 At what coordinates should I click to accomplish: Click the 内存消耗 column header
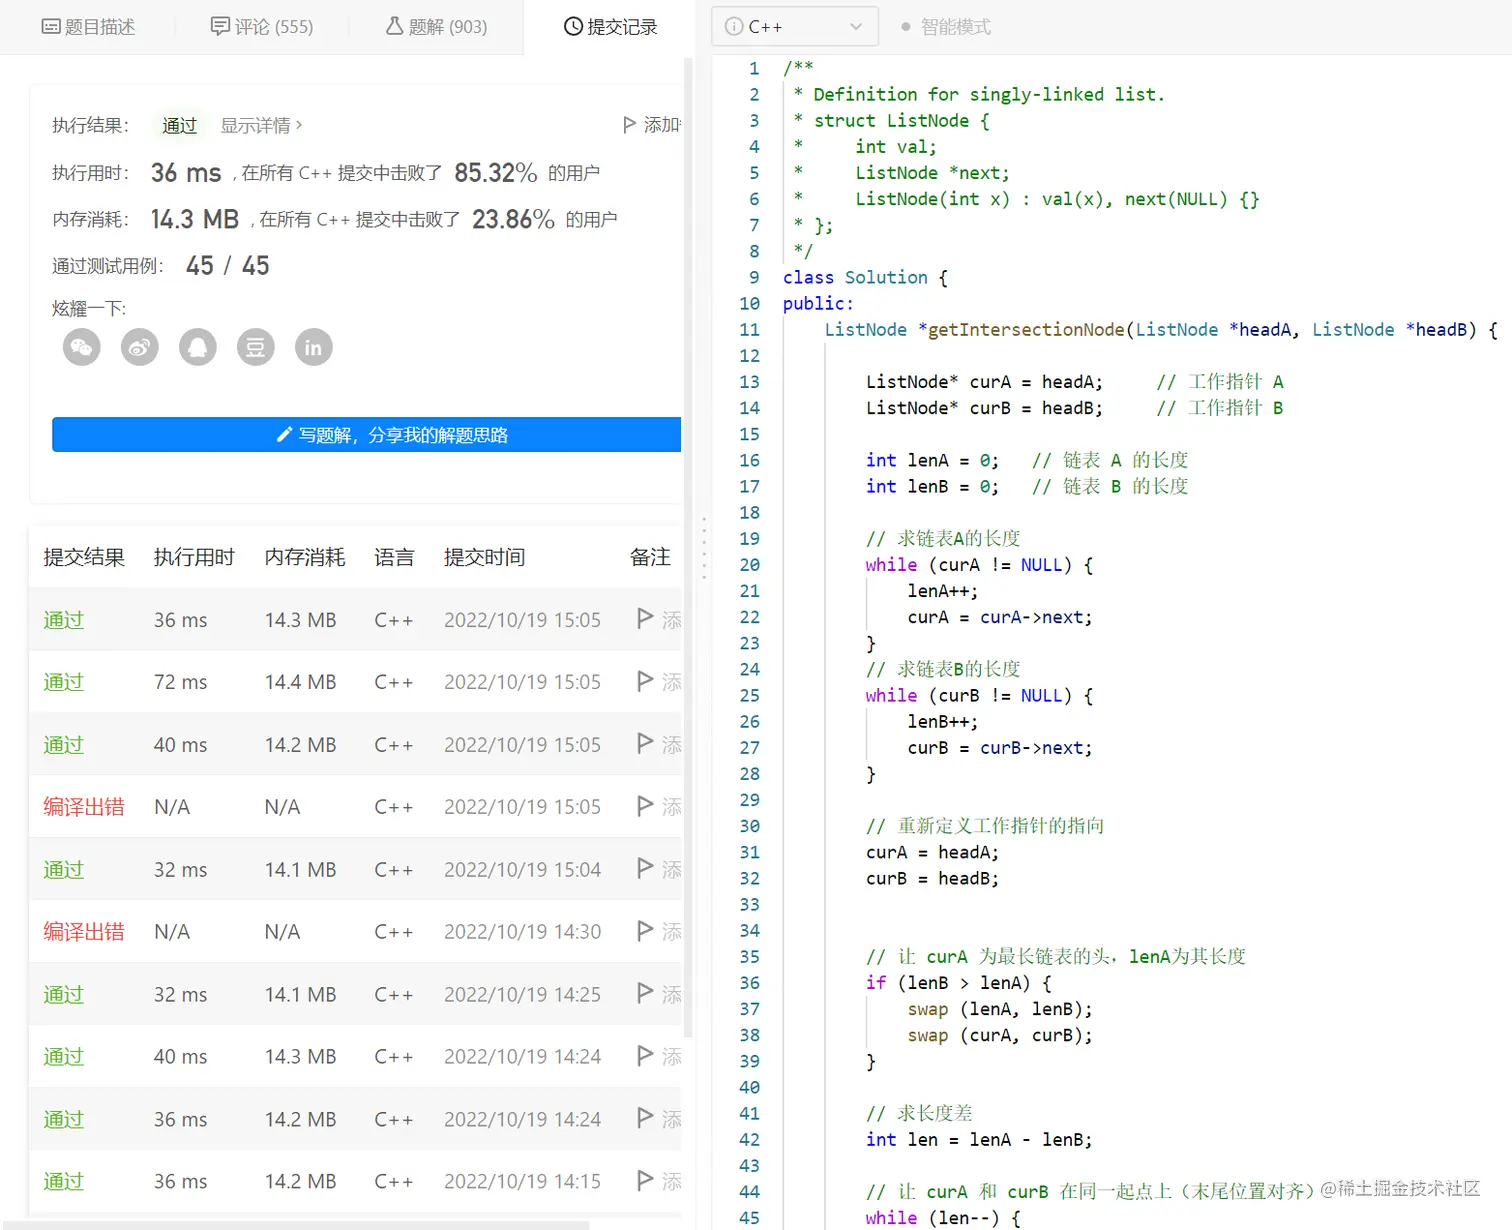click(x=305, y=557)
